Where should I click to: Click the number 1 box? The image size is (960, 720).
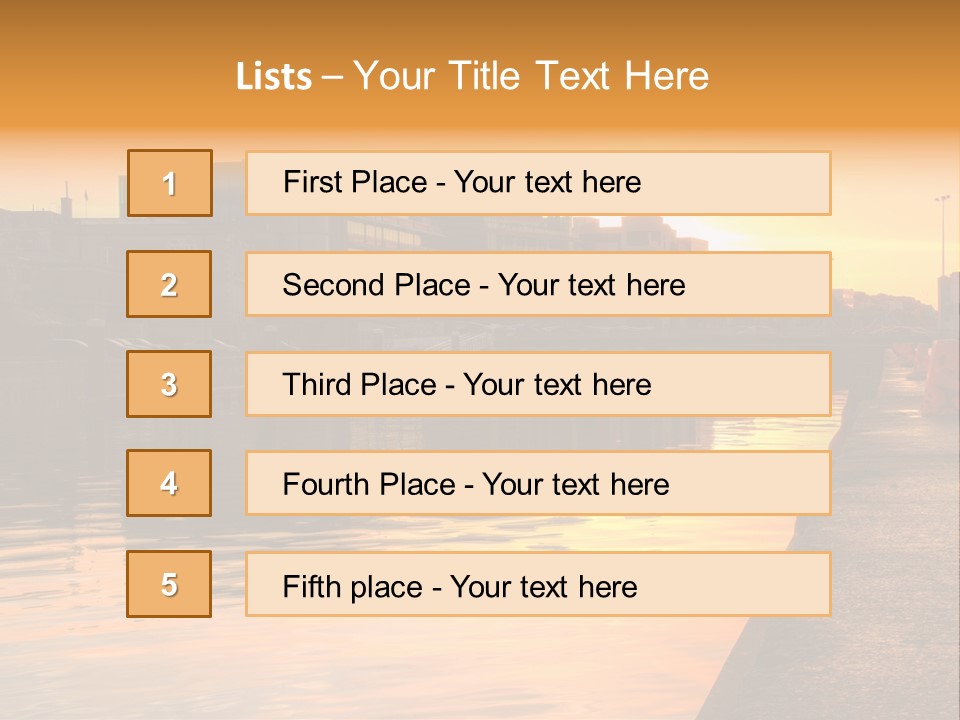(169, 183)
